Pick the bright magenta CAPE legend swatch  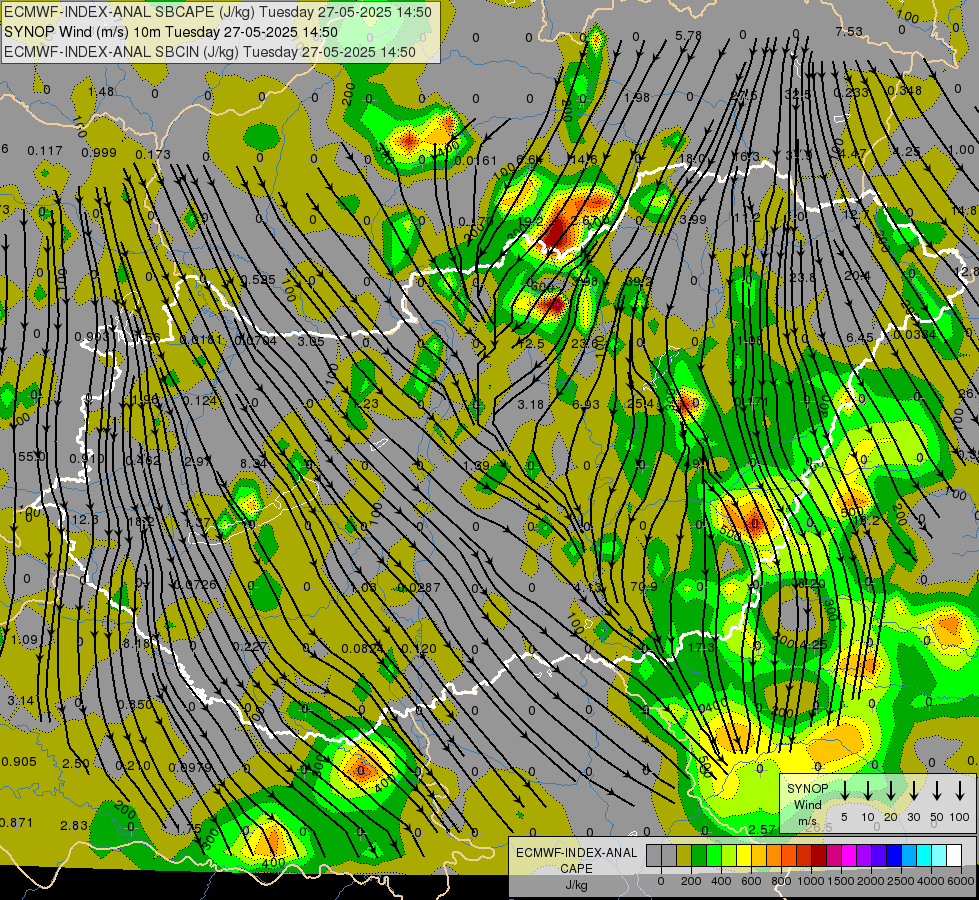pyautogui.click(x=850, y=855)
